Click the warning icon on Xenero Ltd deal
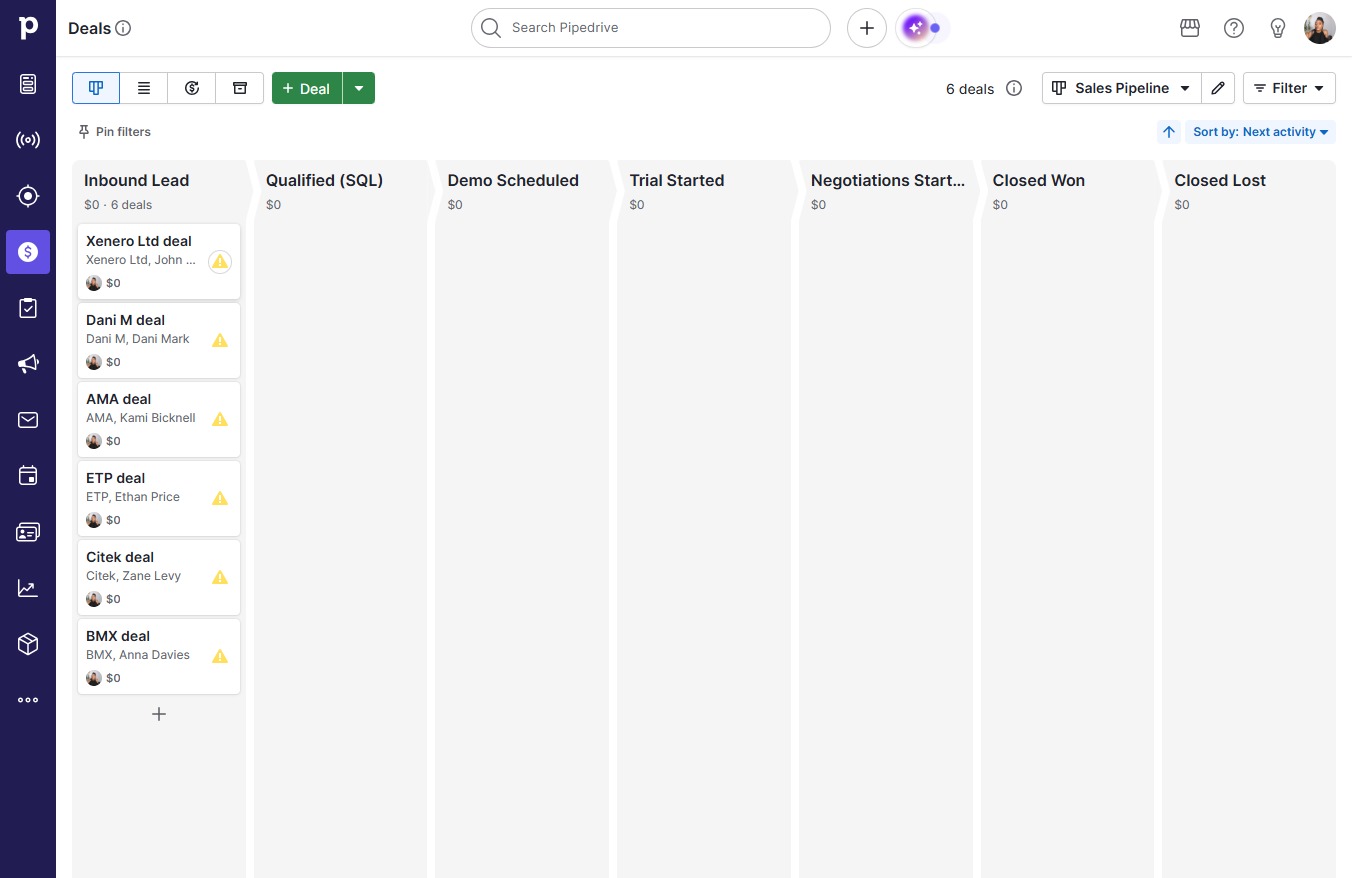This screenshot has width=1352, height=878. (220, 262)
